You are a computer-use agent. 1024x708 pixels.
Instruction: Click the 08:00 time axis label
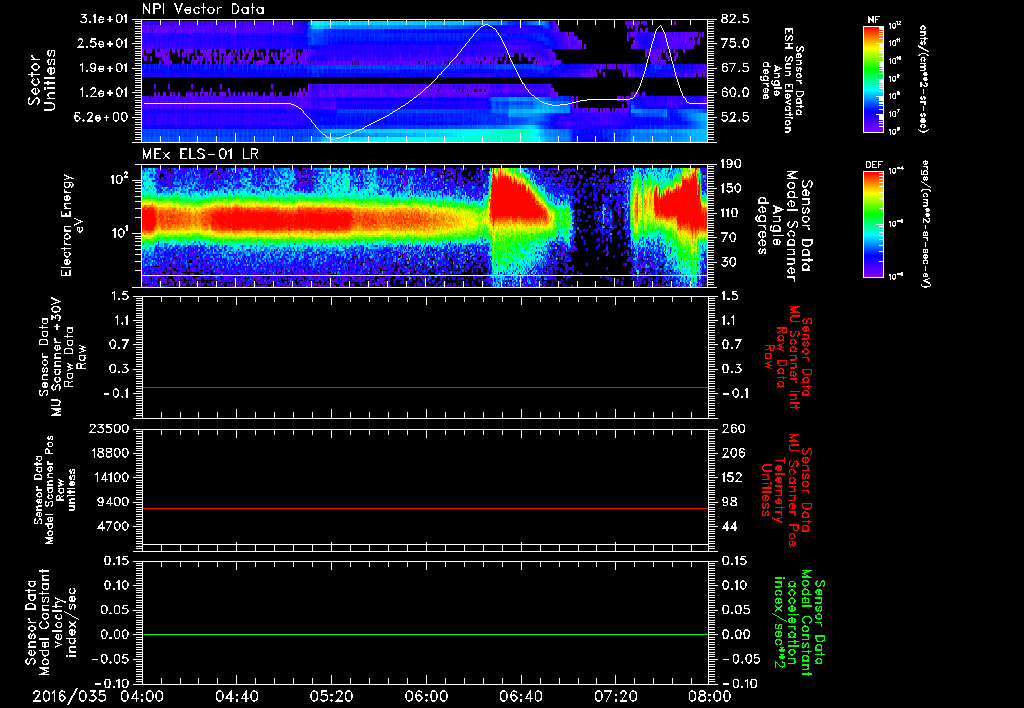710,697
